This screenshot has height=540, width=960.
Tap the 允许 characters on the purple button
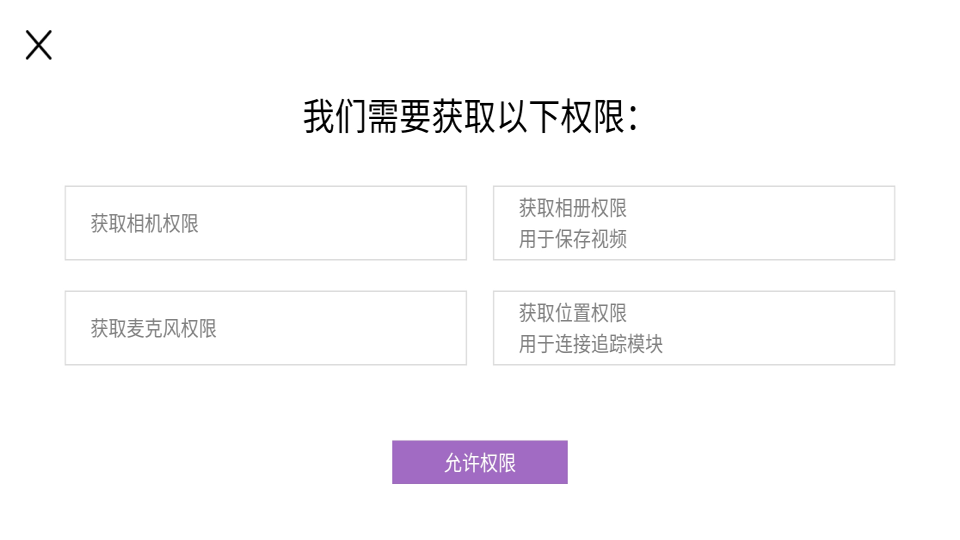462,463
